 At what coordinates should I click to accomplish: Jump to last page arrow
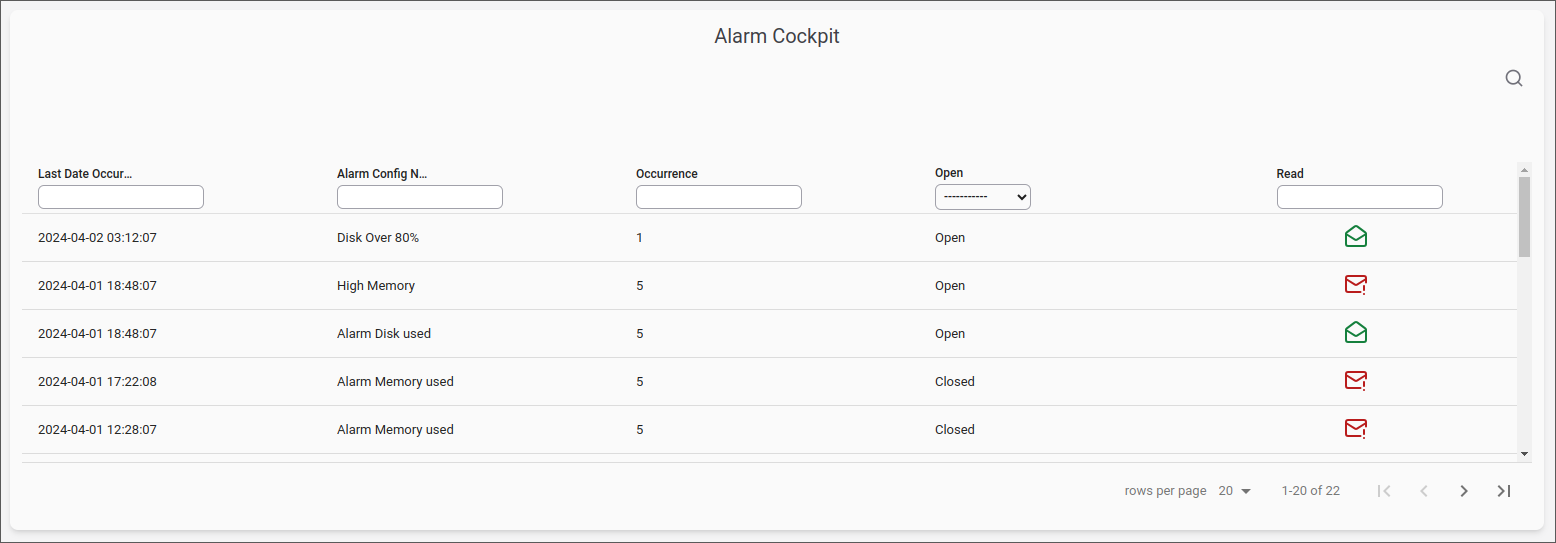(x=1504, y=491)
